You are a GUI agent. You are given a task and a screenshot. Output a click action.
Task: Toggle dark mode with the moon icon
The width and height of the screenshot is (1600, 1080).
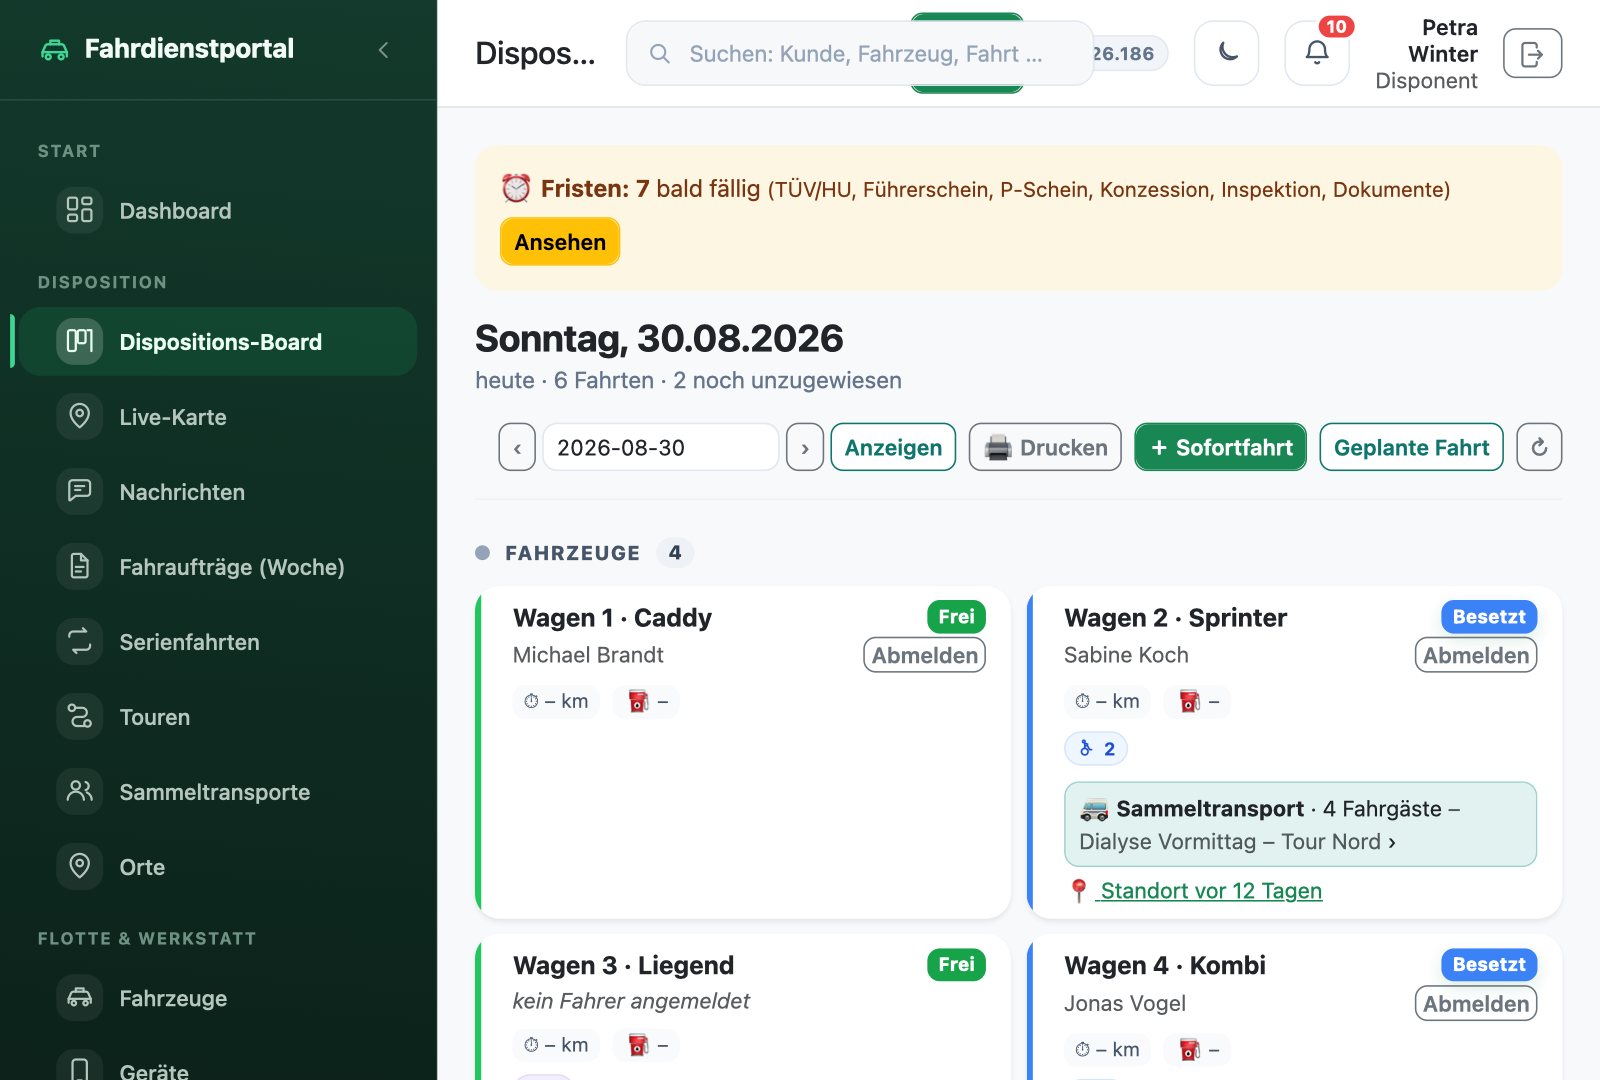coord(1227,53)
